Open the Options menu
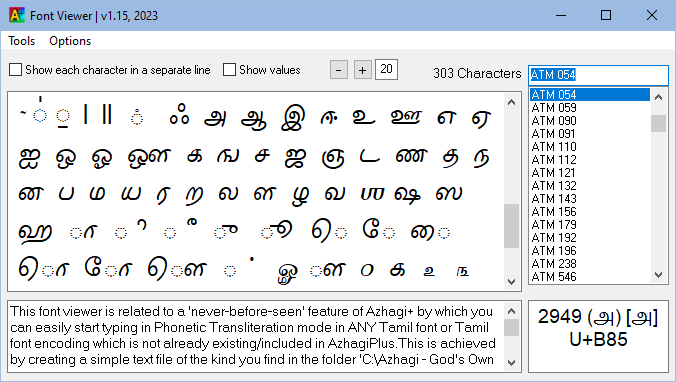Viewport: 676px width, 382px height. pyautogui.click(x=70, y=41)
